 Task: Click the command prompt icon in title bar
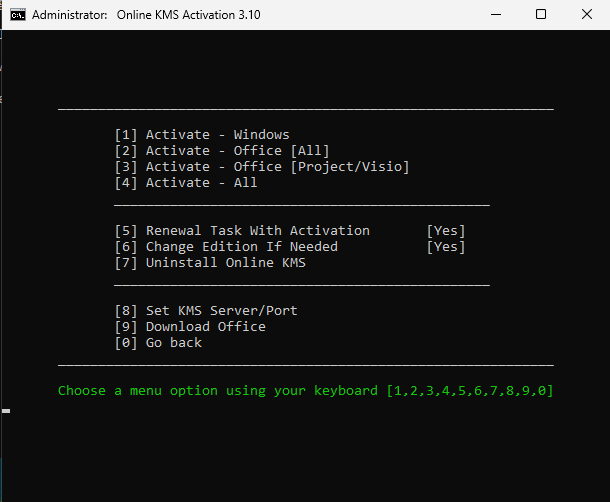pyautogui.click(x=18, y=15)
